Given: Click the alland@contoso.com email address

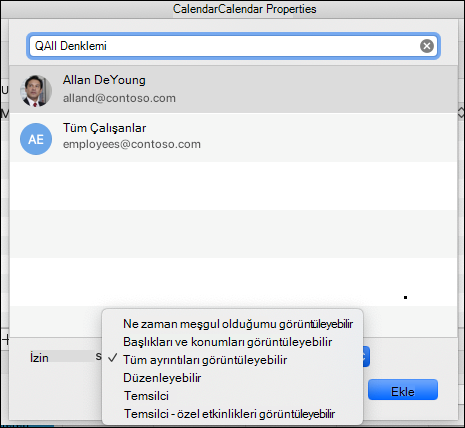Looking at the screenshot, I should tap(119, 98).
